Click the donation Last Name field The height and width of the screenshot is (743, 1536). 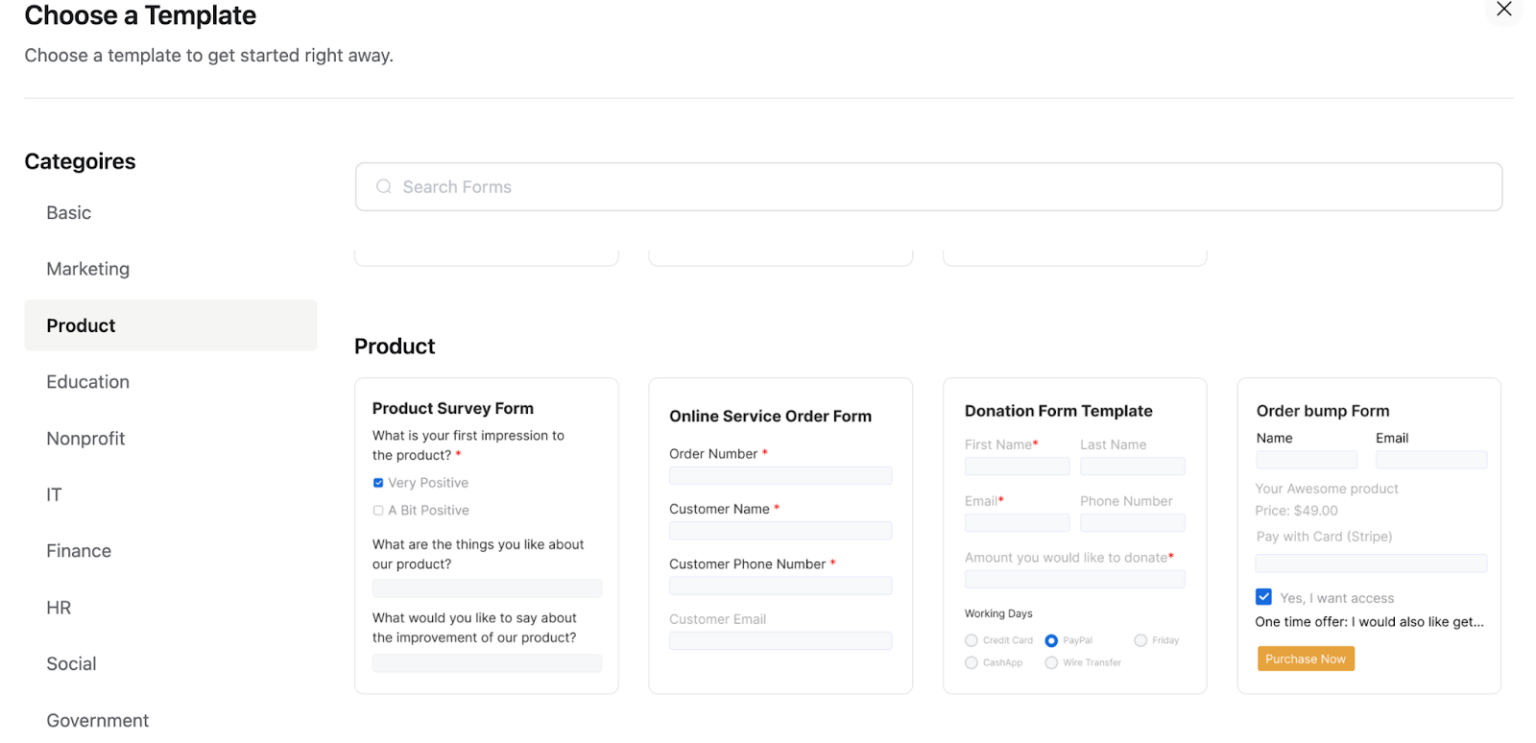tap(1132, 466)
